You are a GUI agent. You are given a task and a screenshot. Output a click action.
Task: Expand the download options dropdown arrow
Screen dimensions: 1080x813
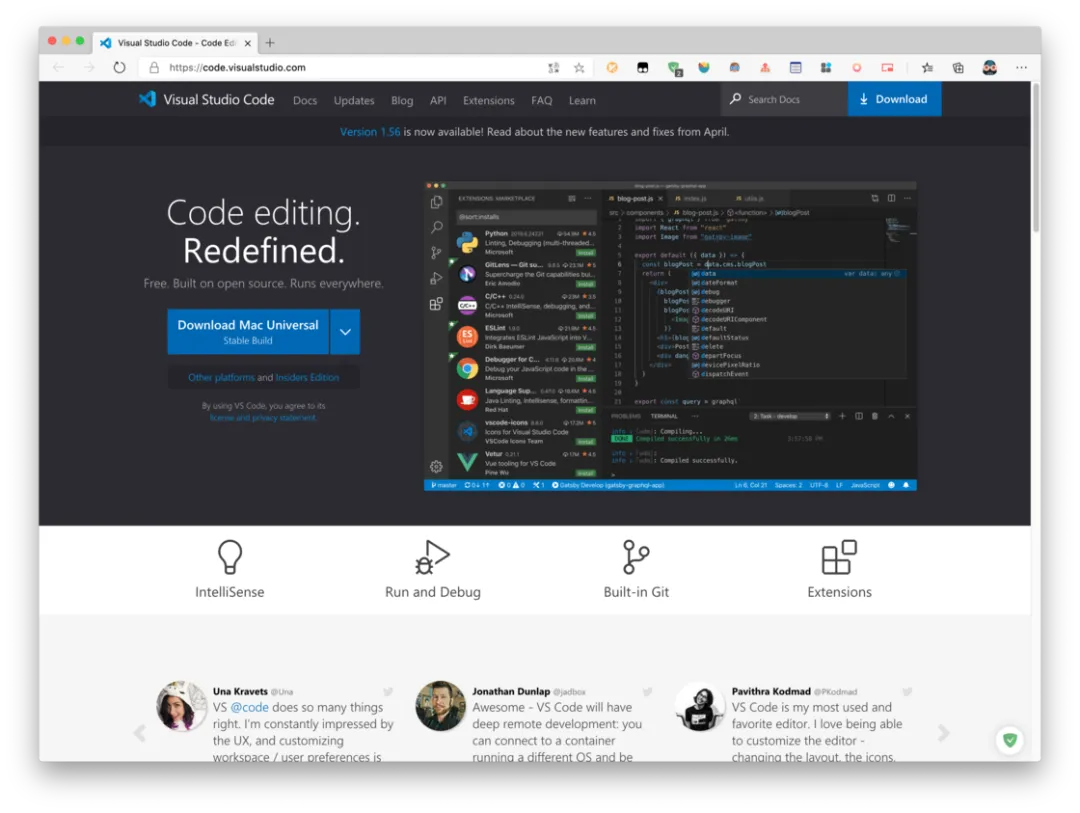[345, 331]
